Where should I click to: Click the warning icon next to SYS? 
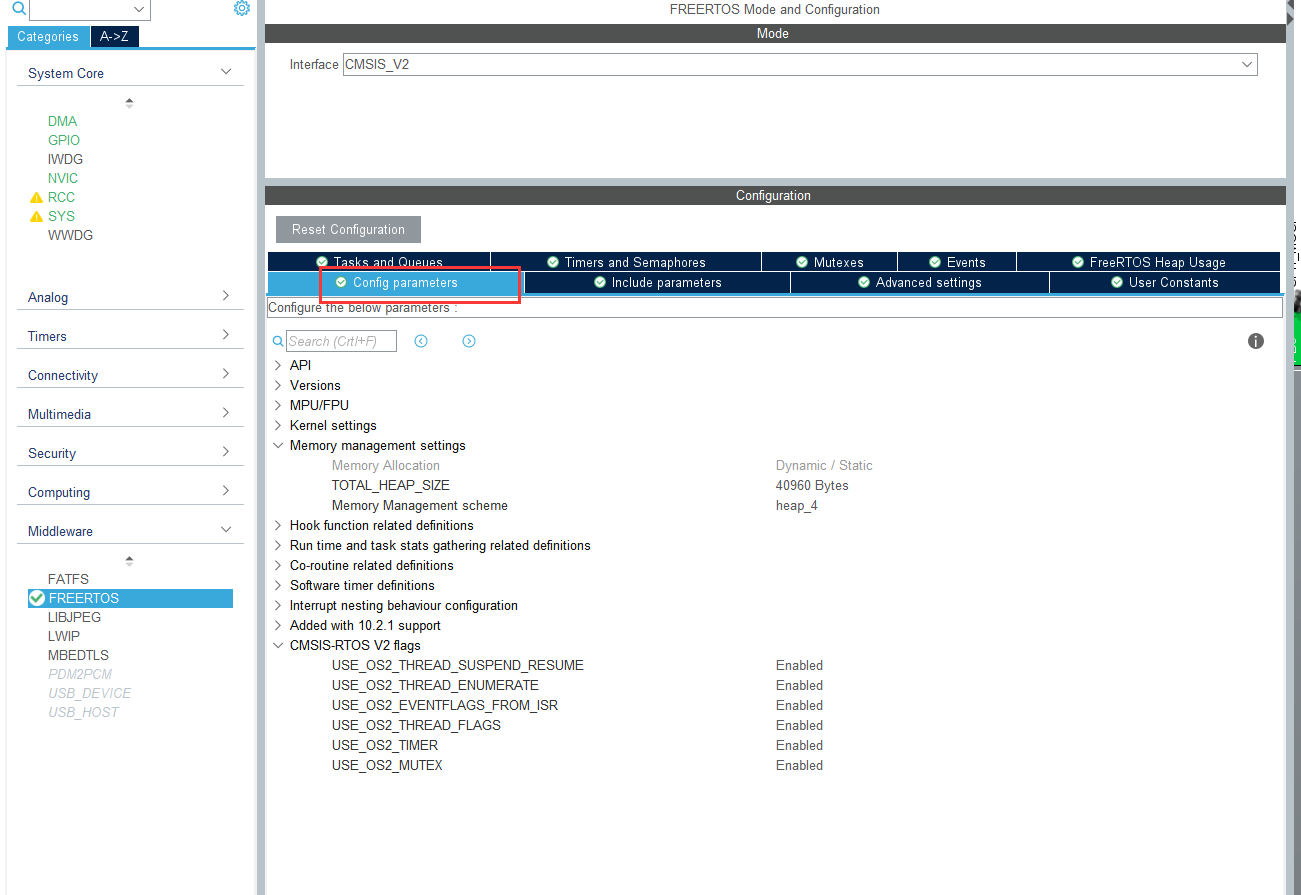(37, 216)
